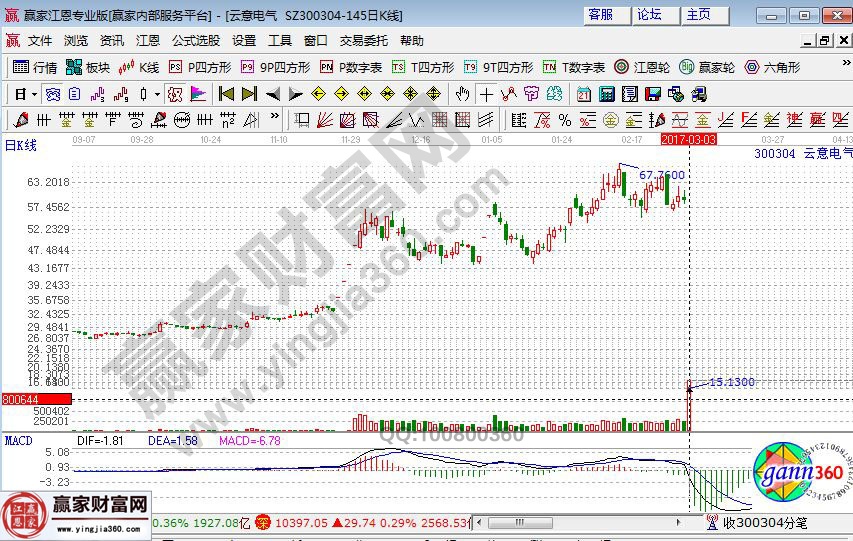Screen dimensions: 853x541
Task: Click the percent sign tool
Action: point(565,120)
